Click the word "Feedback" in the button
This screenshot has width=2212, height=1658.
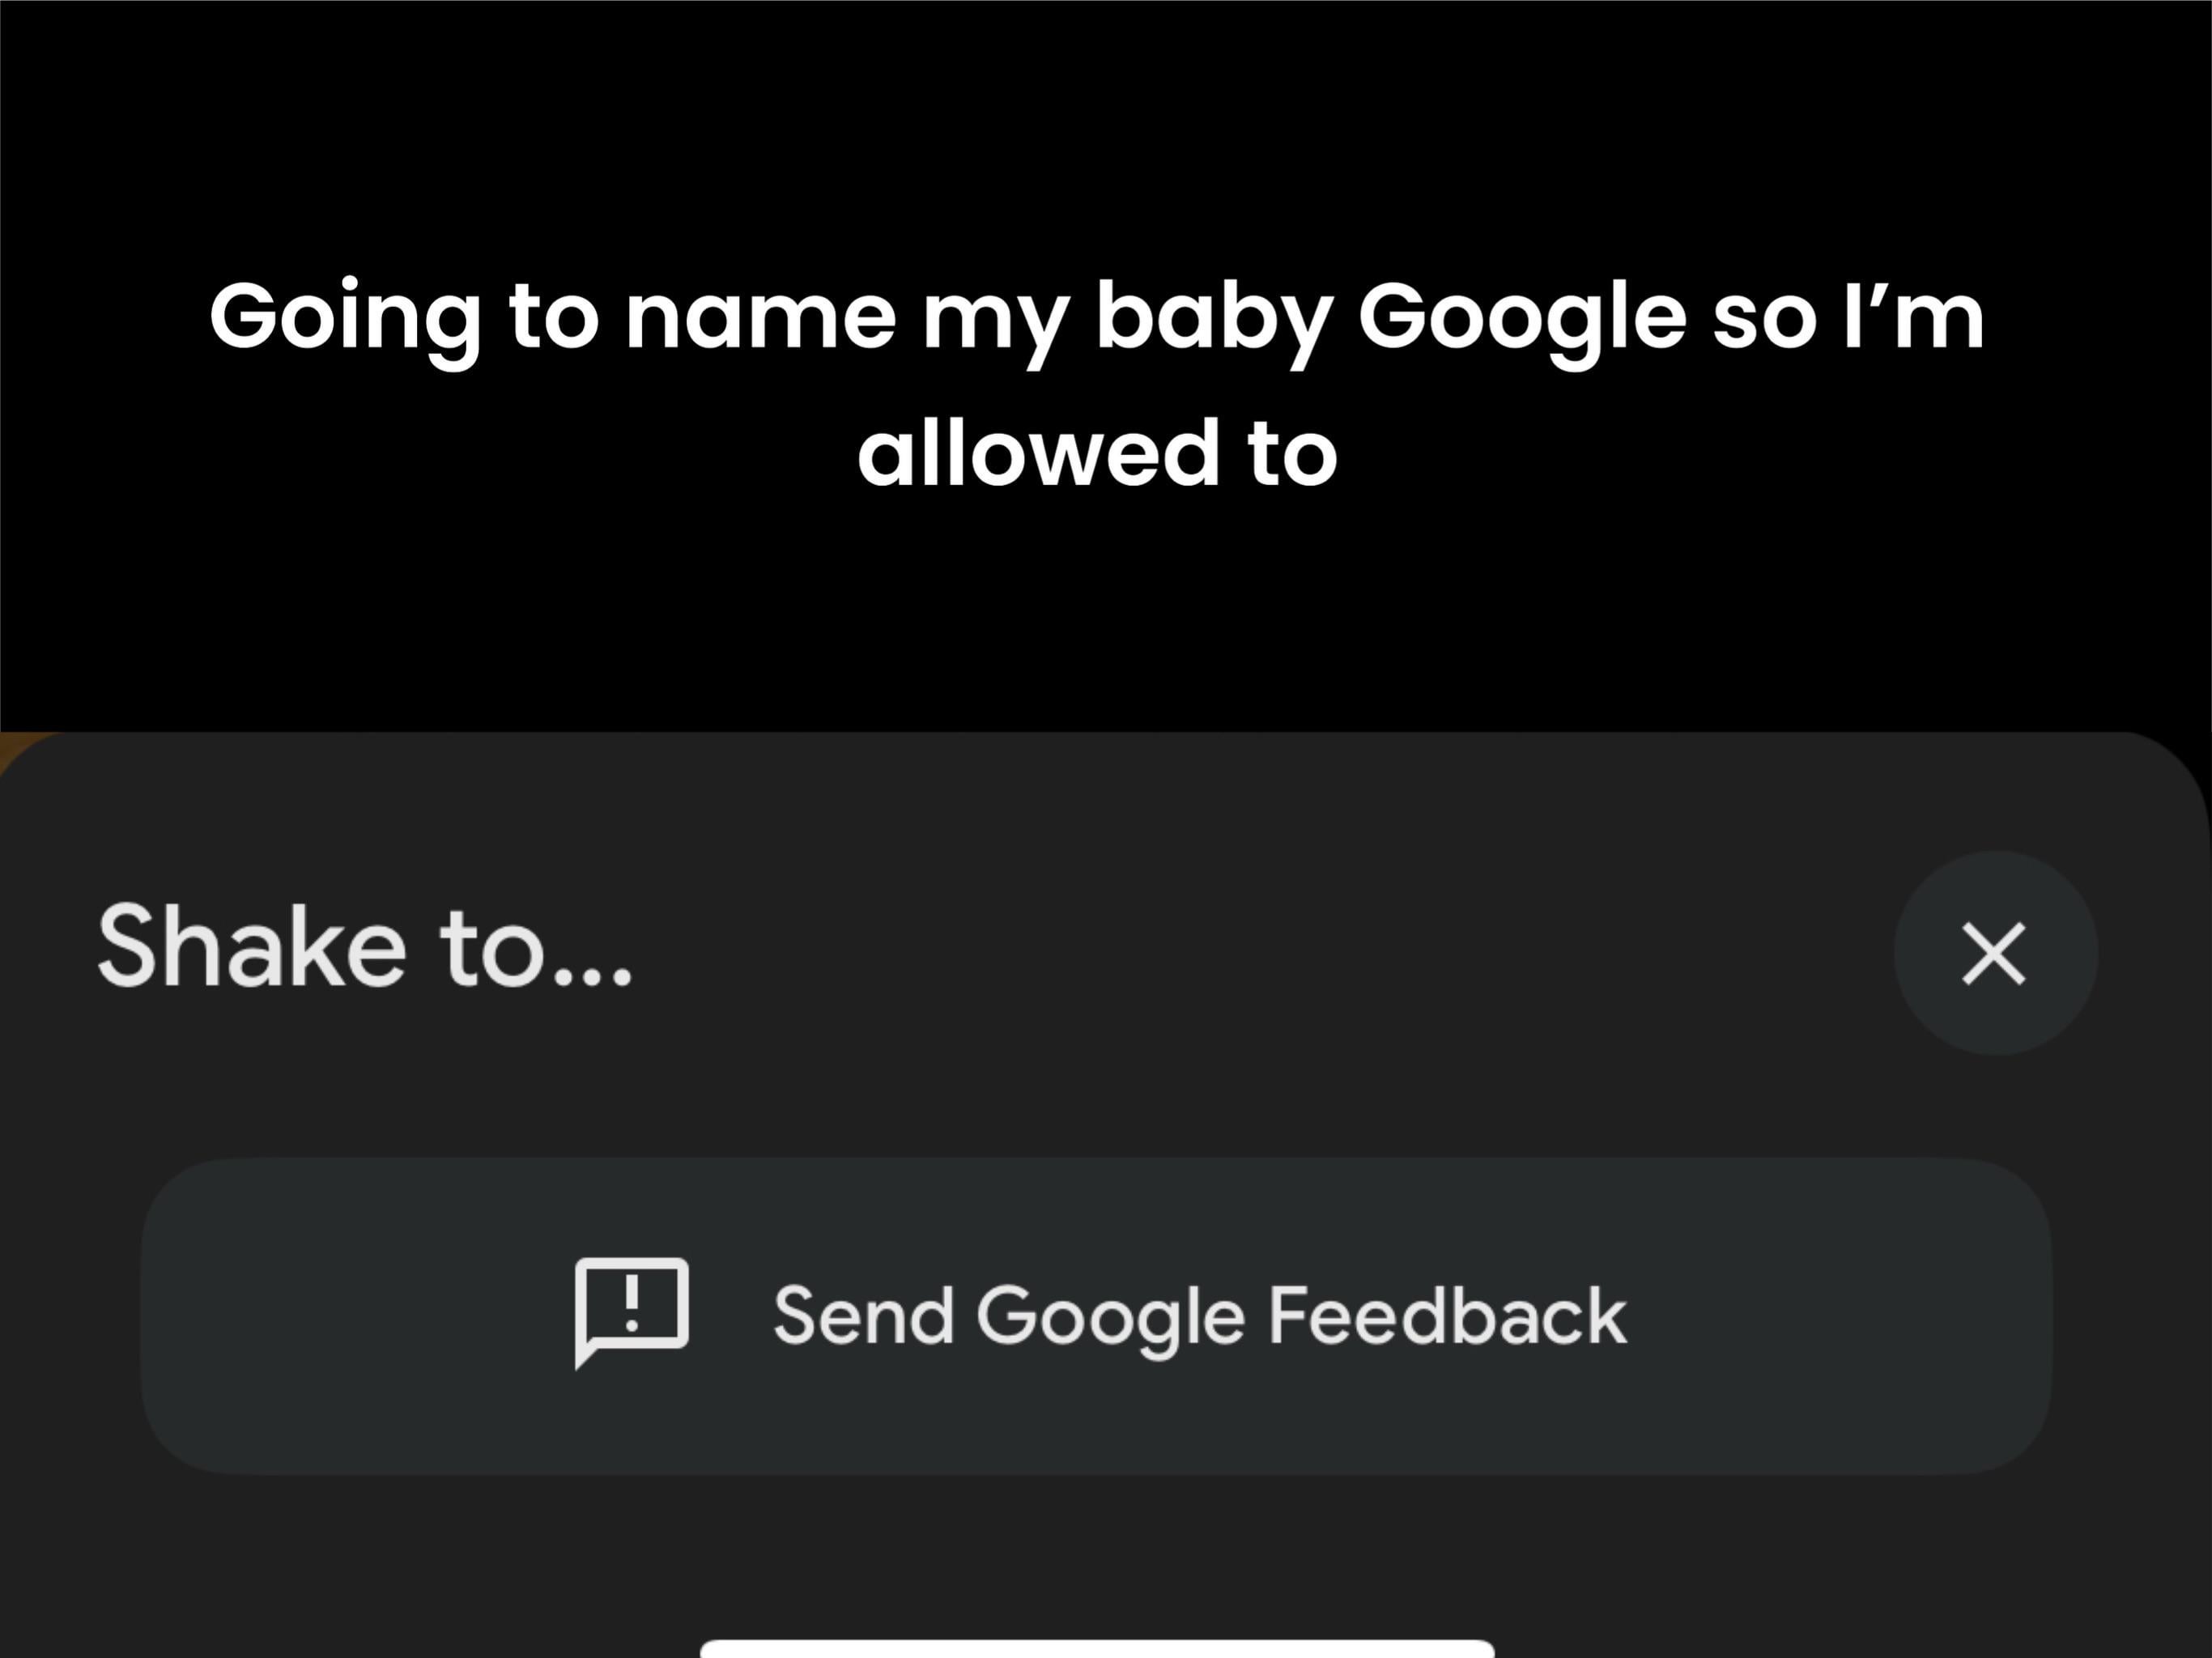(1447, 1316)
